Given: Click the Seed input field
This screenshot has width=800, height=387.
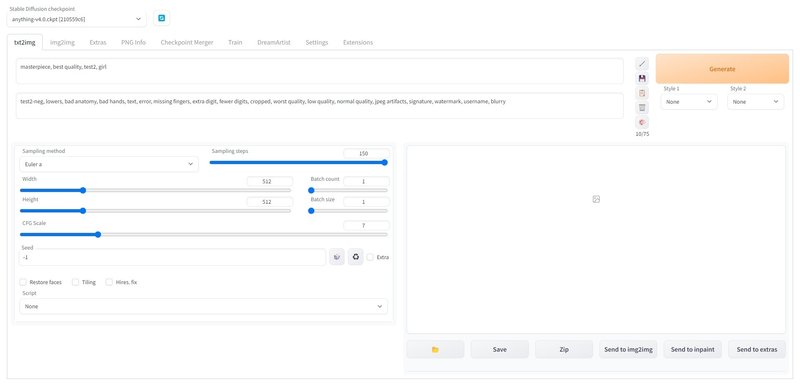Looking at the screenshot, I should coord(172,257).
